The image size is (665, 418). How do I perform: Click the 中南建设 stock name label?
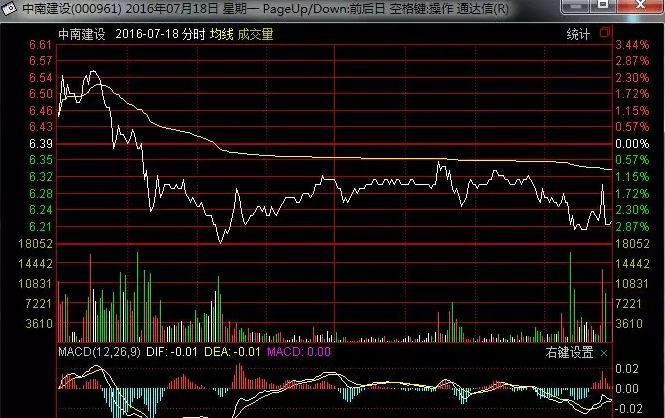(x=81, y=34)
